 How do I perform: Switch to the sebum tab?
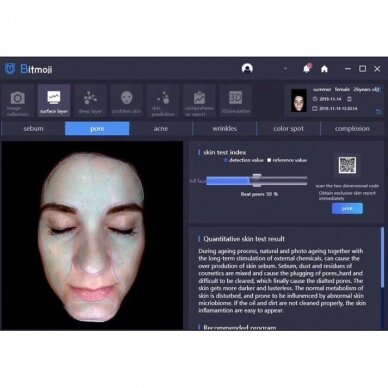tap(33, 128)
